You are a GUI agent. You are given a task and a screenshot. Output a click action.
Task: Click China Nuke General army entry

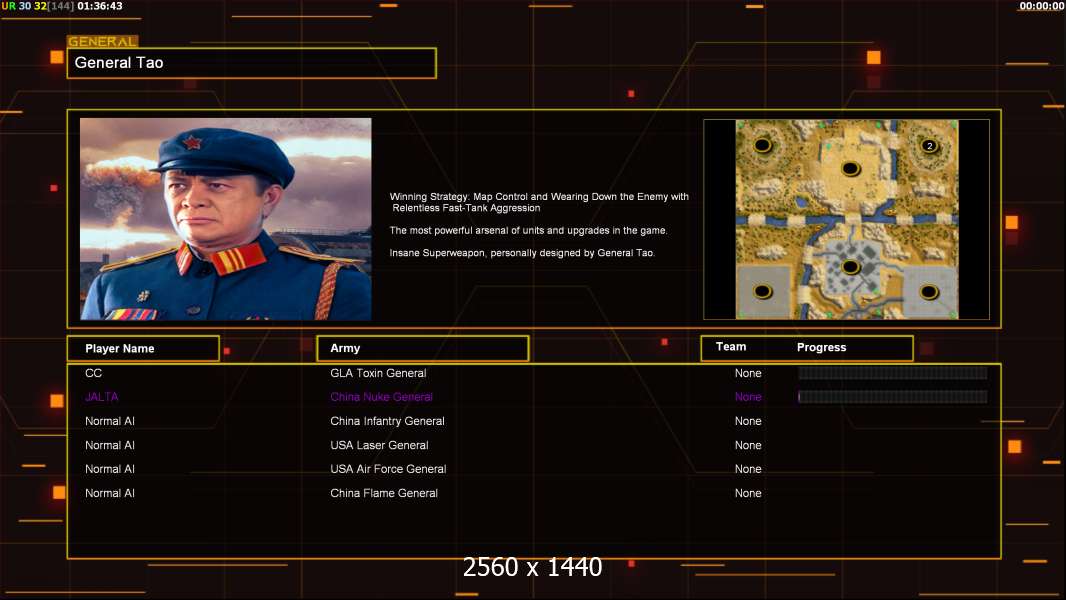[x=381, y=397]
